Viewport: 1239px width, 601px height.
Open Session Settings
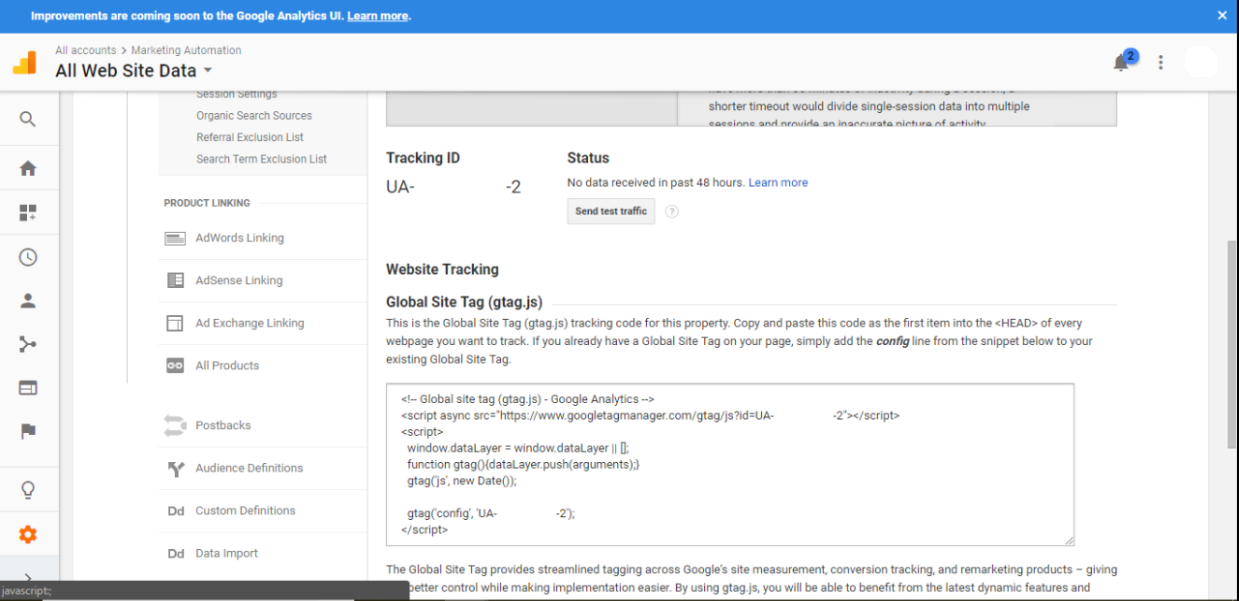237,94
